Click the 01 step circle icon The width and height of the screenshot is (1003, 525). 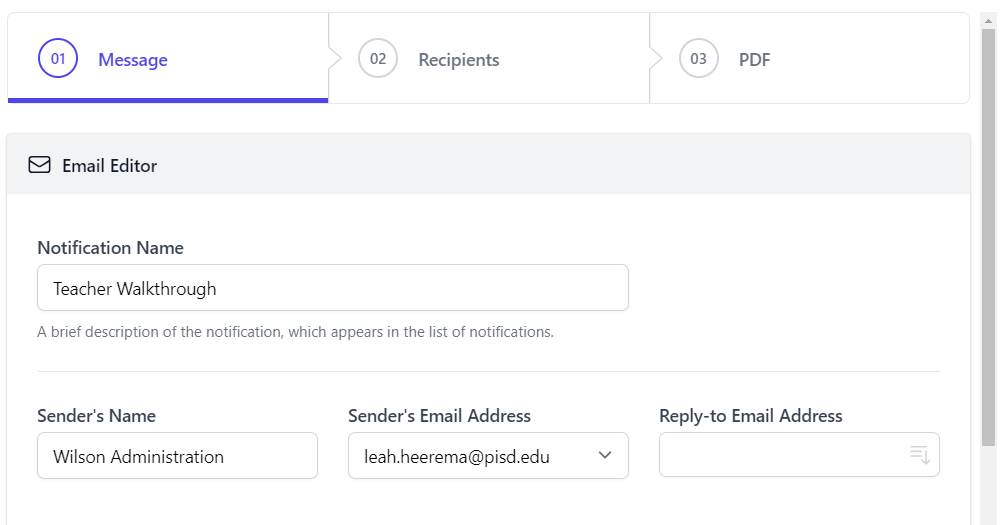(x=58, y=59)
